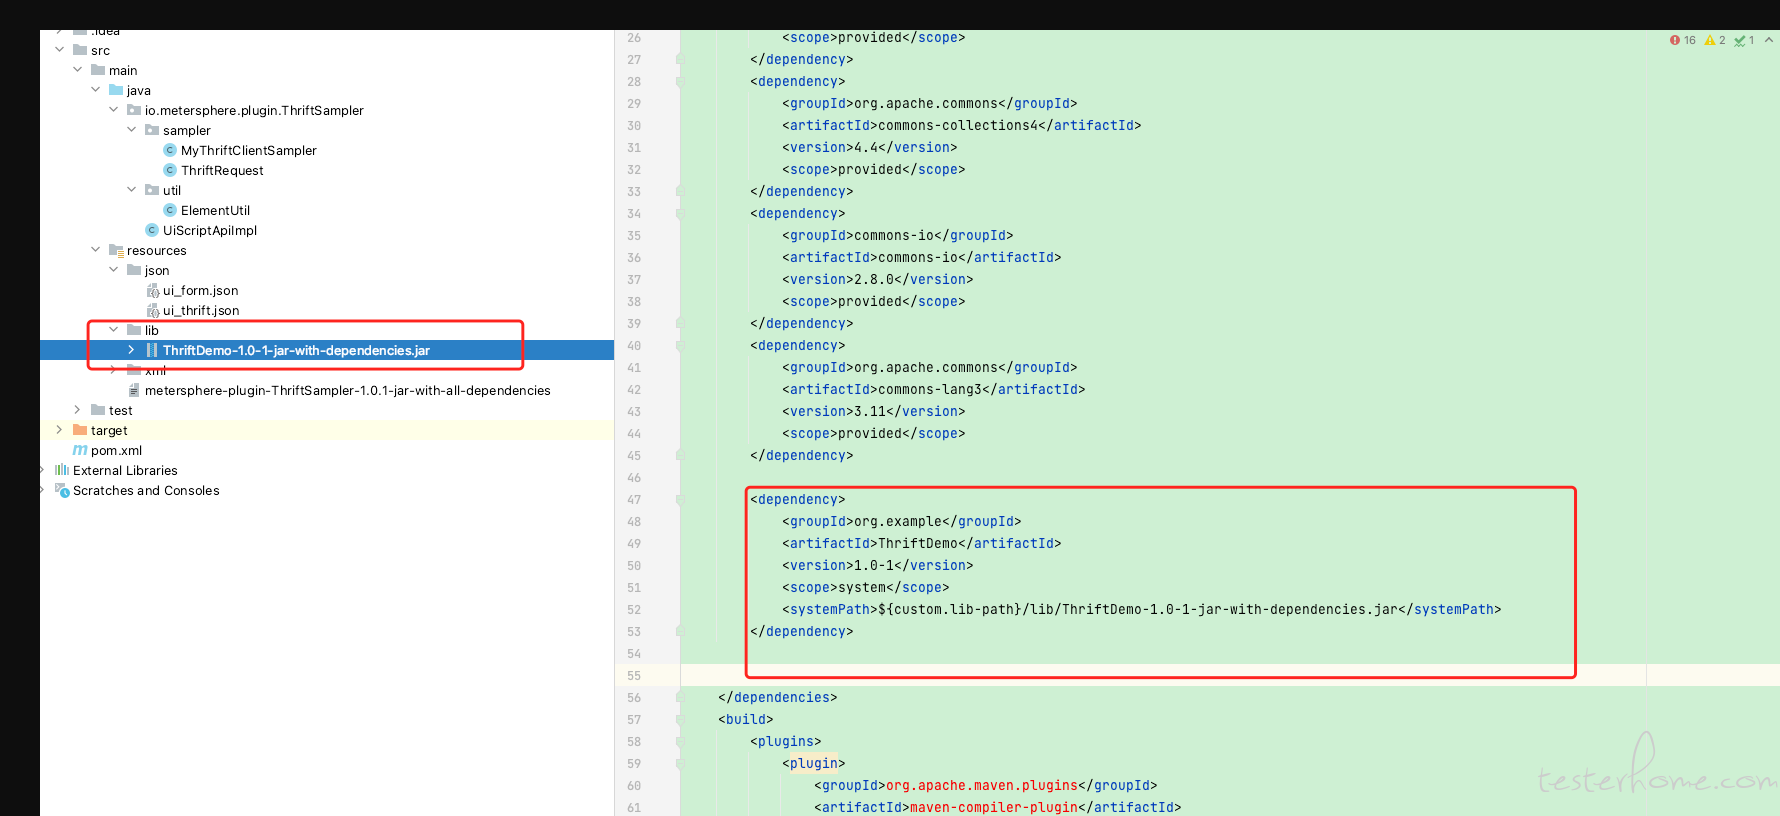
Task: Collapse the util package chevron
Action: click(x=131, y=189)
